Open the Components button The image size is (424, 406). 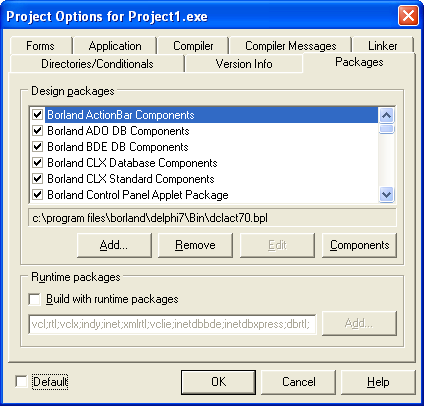(359, 245)
